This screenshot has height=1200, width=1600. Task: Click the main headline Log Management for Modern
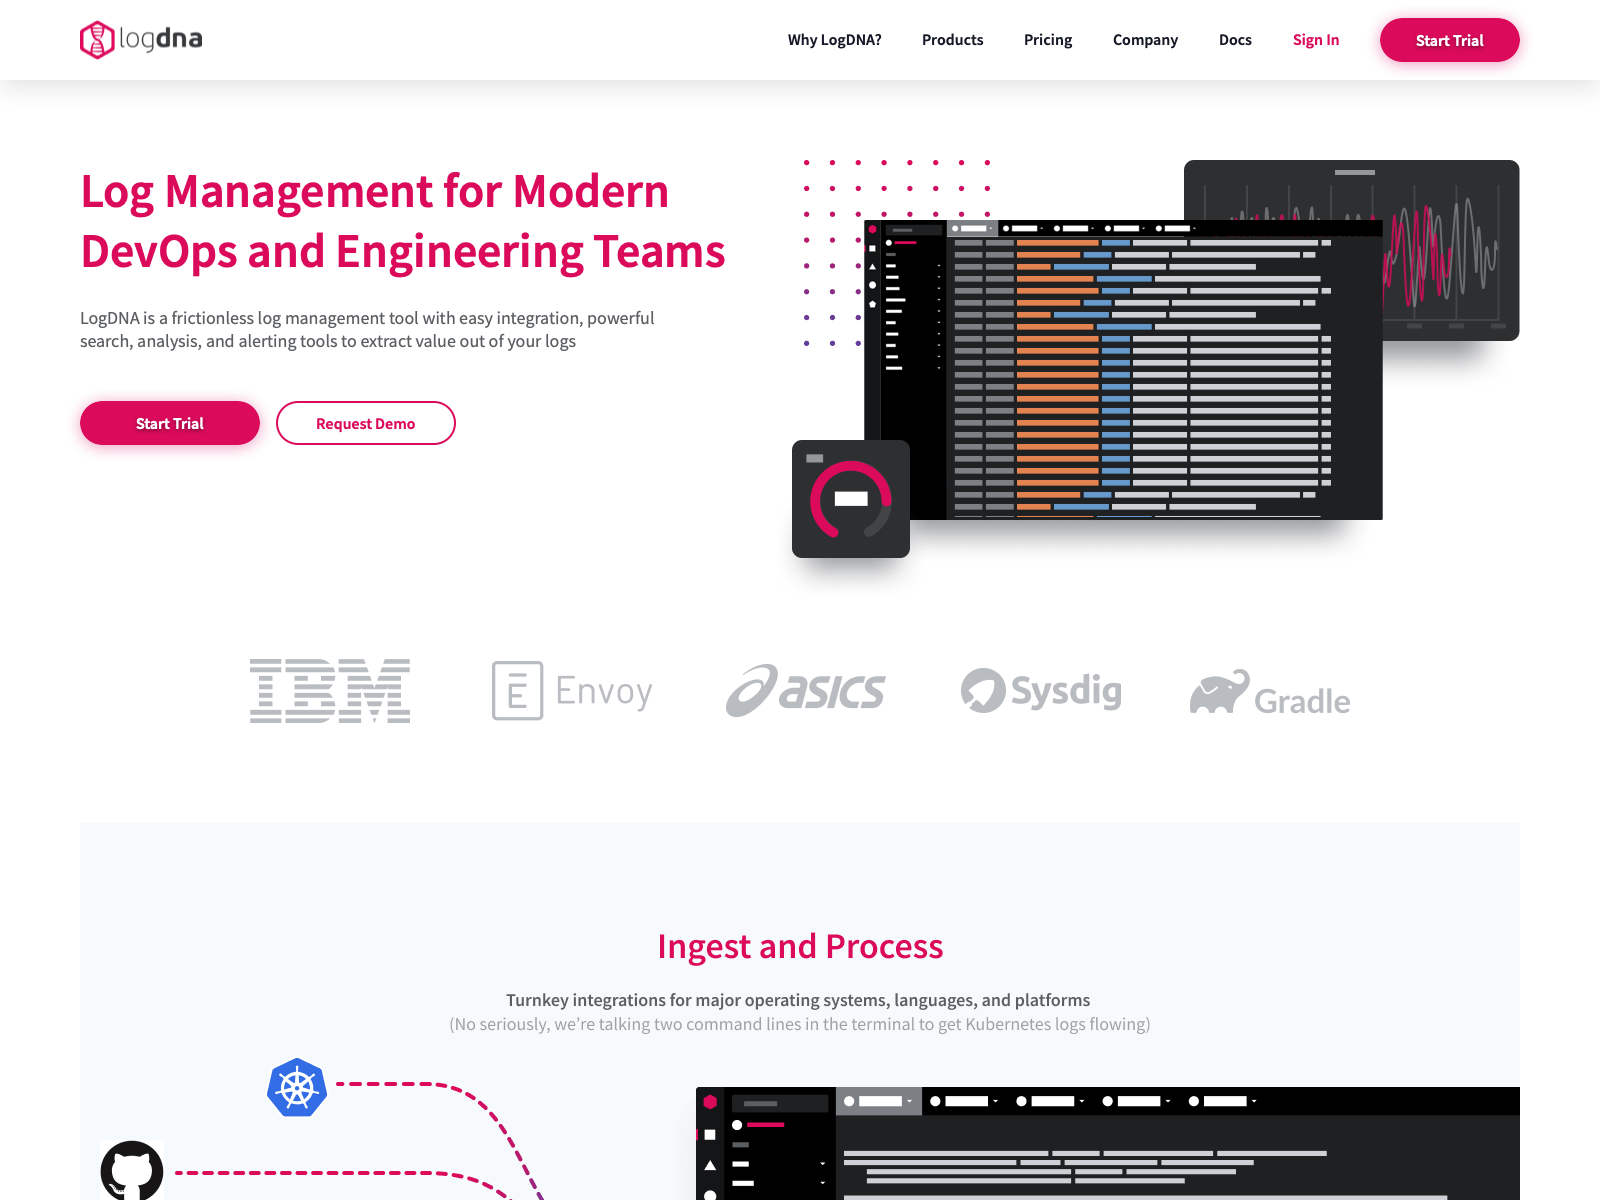[374, 192]
